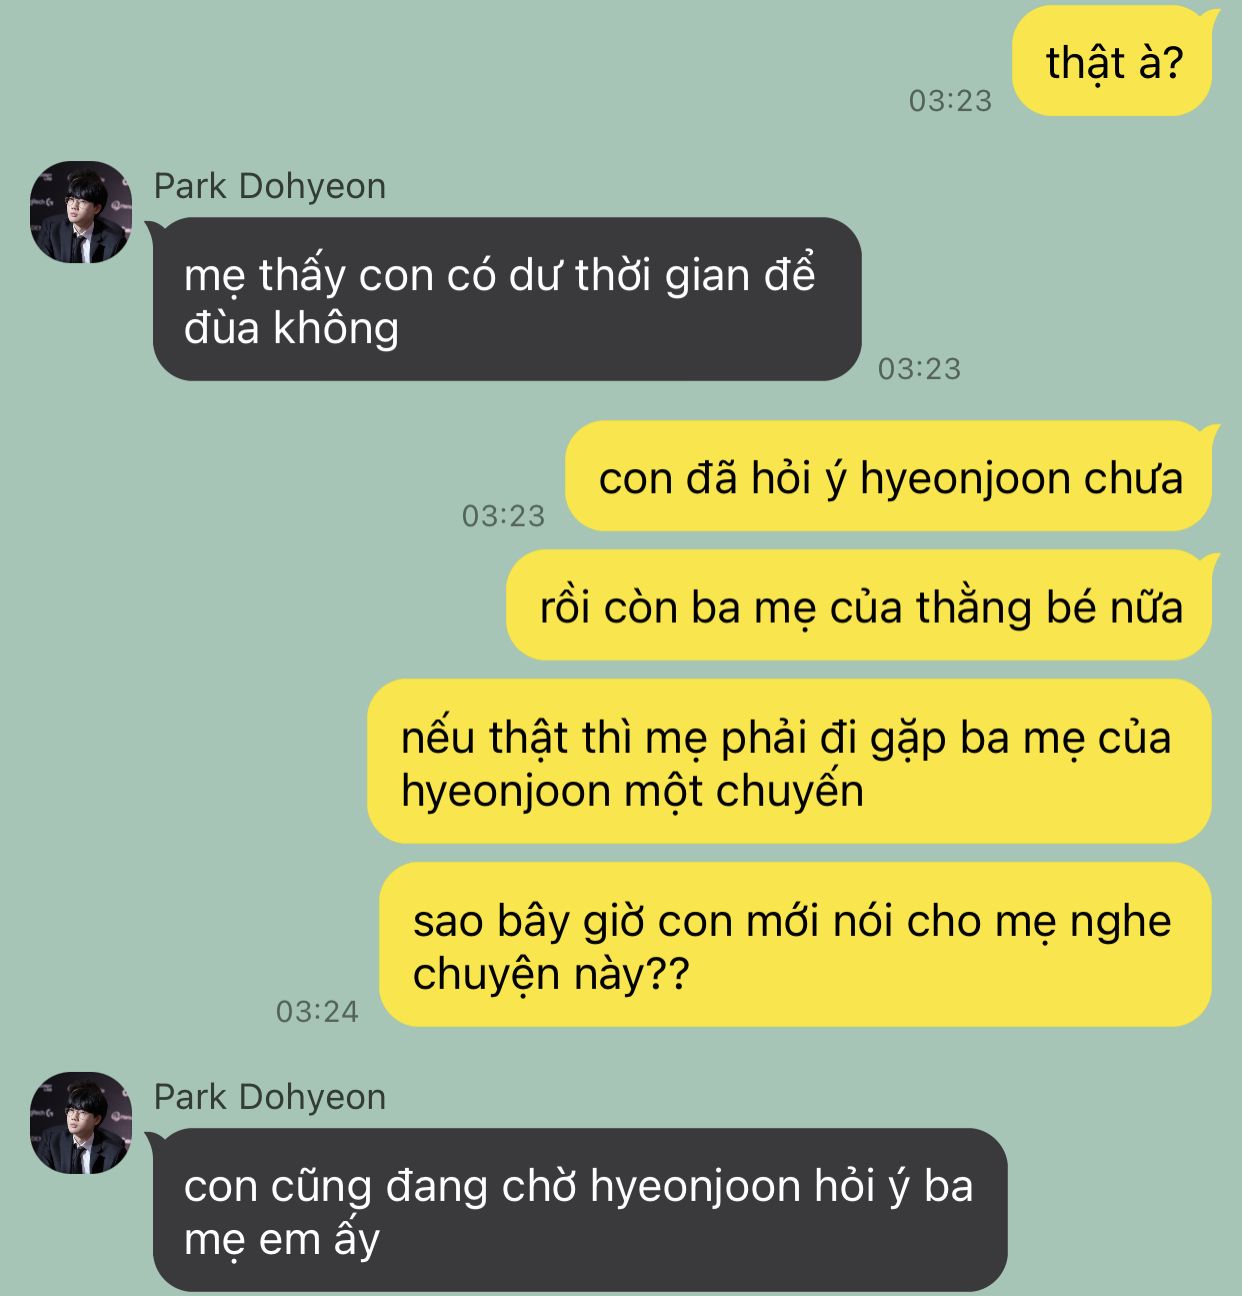Tap 'đùa không' text in the dark bubble
Screen dimensions: 1242x1296
click(x=291, y=328)
